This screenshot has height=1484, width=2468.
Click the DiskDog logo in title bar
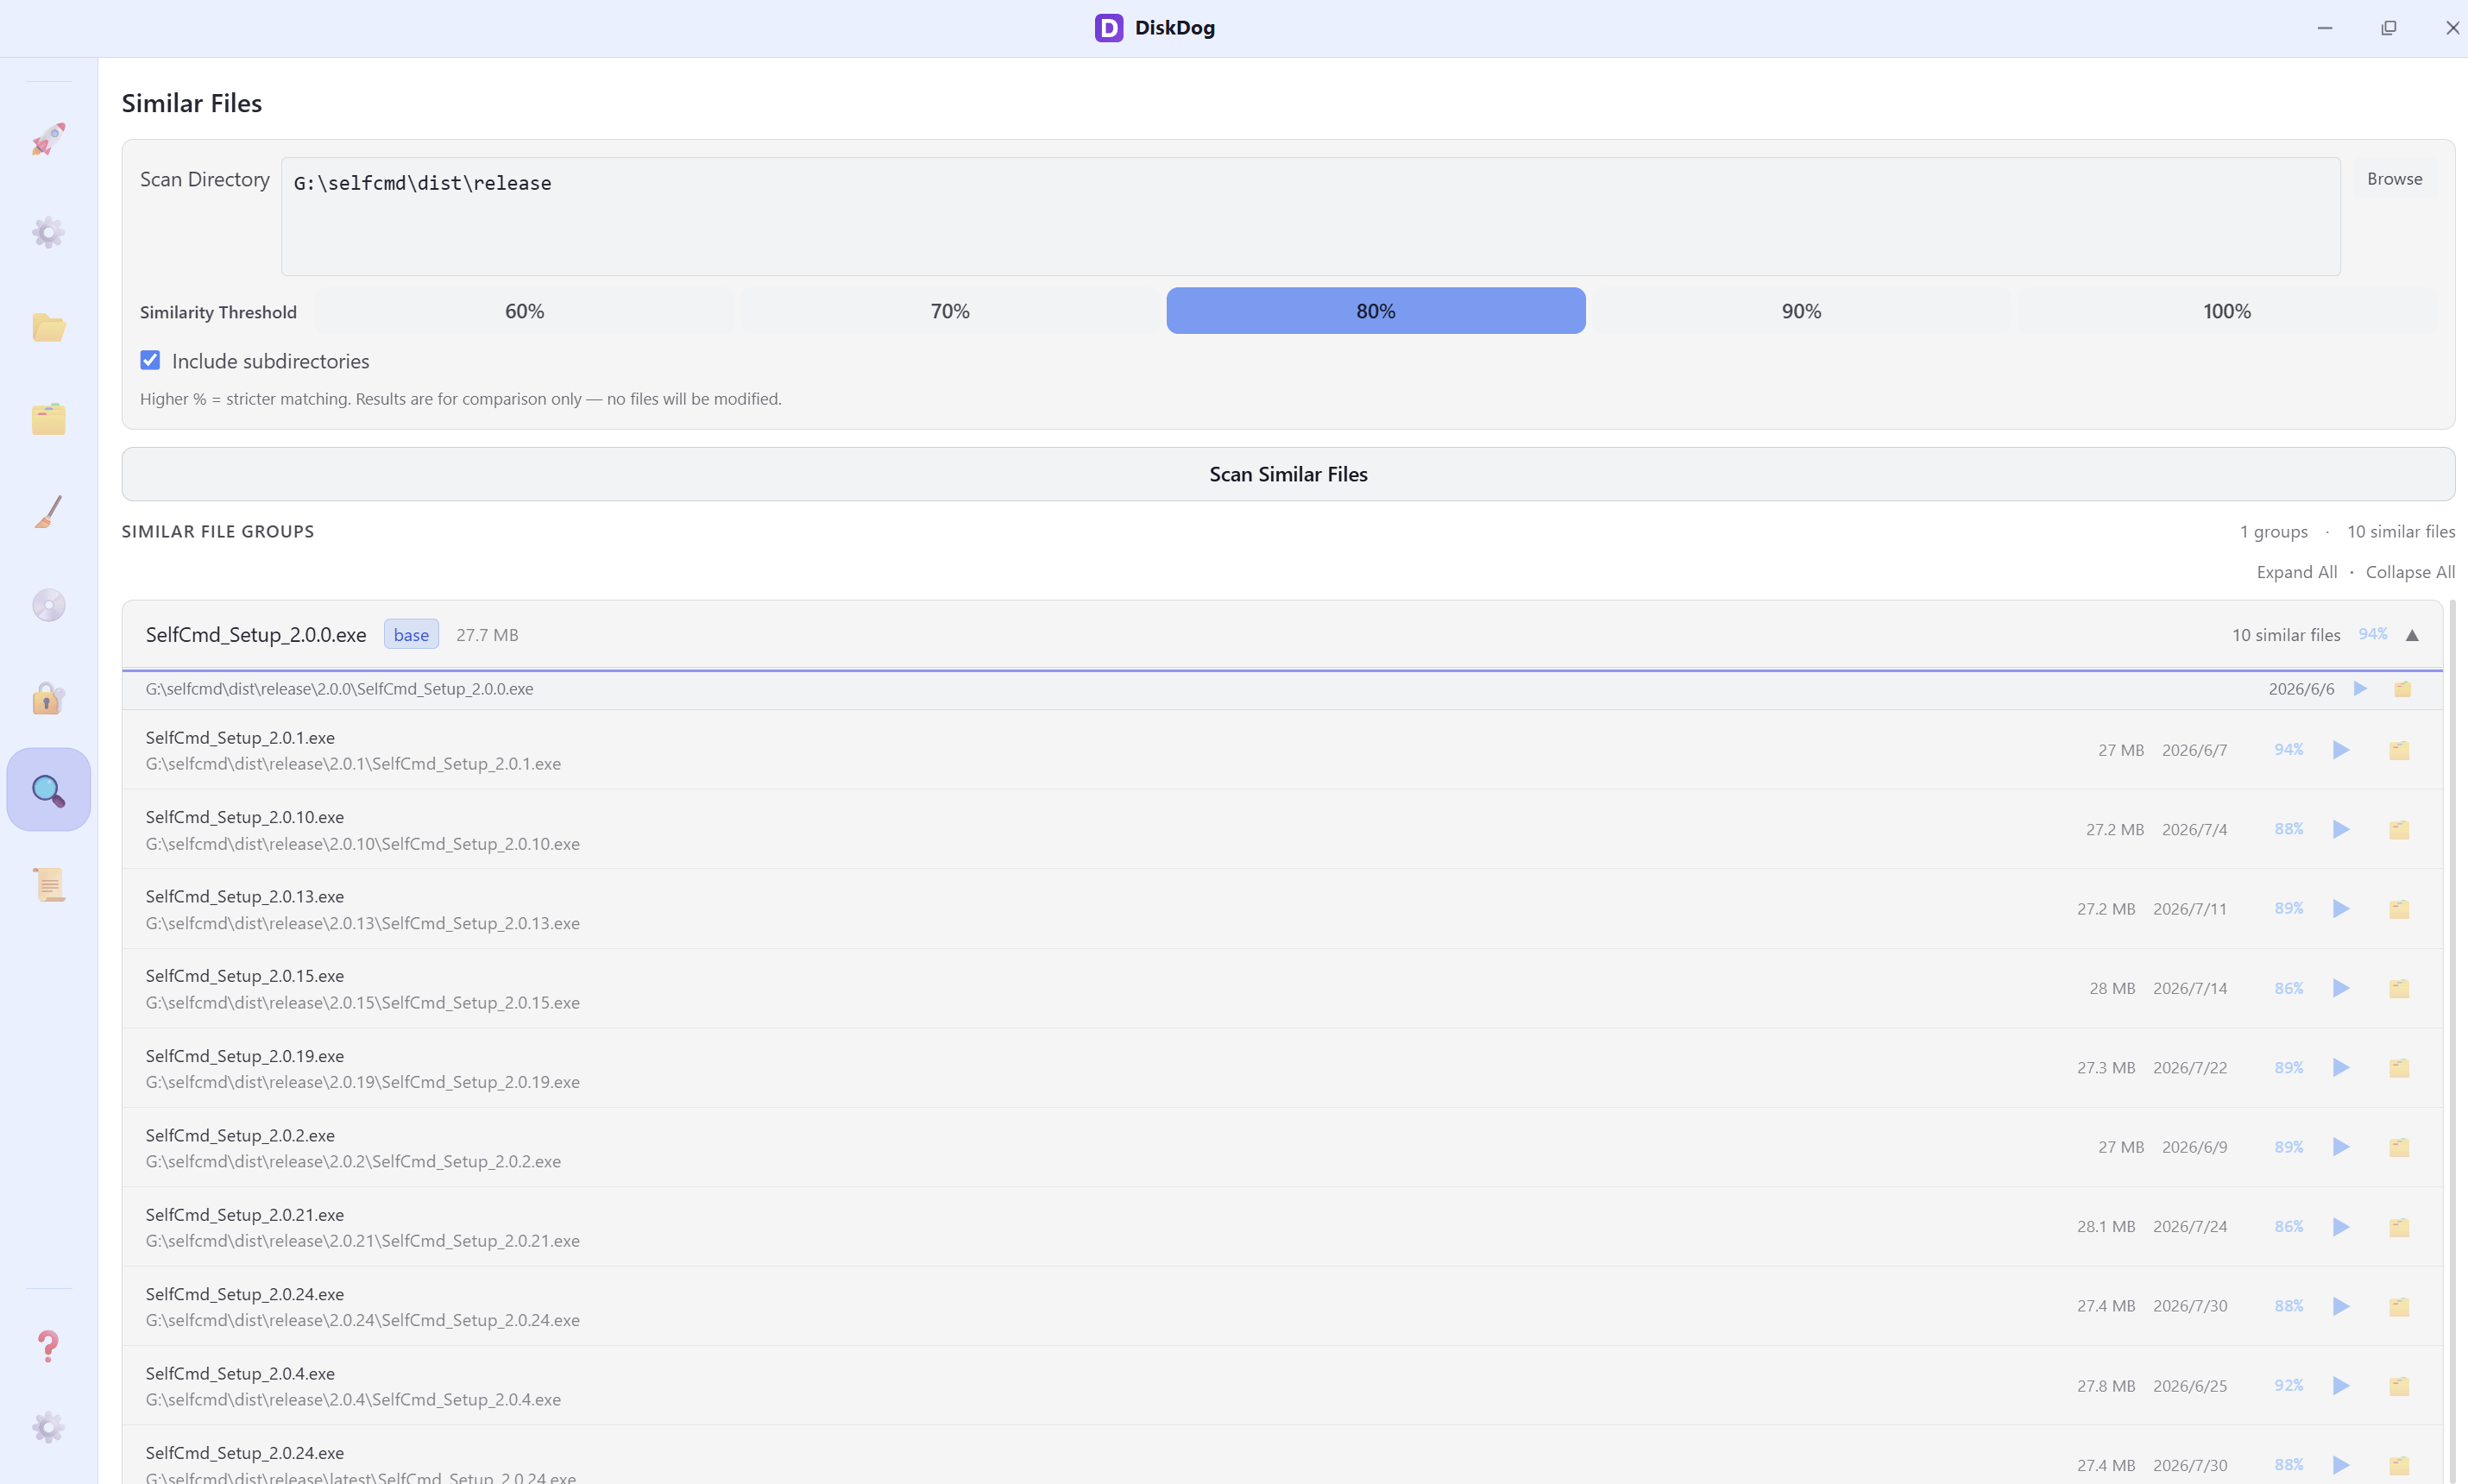[1109, 28]
